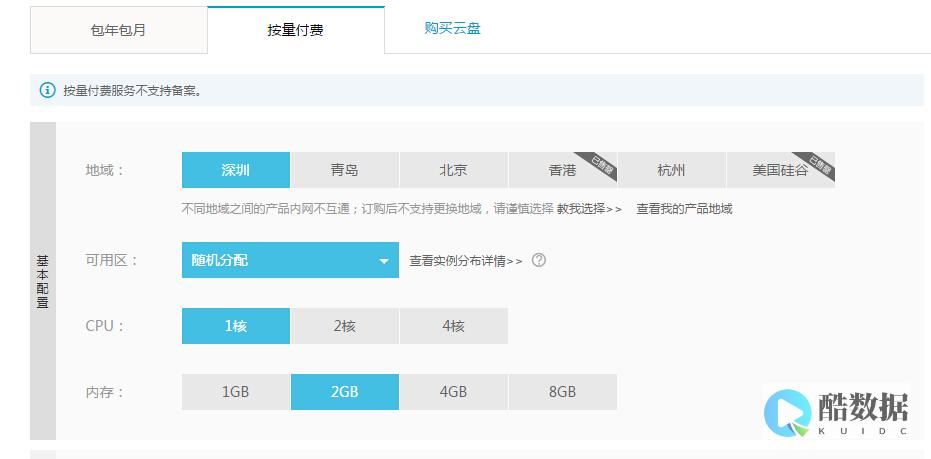
Task: Choose 2核 CPU option
Action: (345, 326)
